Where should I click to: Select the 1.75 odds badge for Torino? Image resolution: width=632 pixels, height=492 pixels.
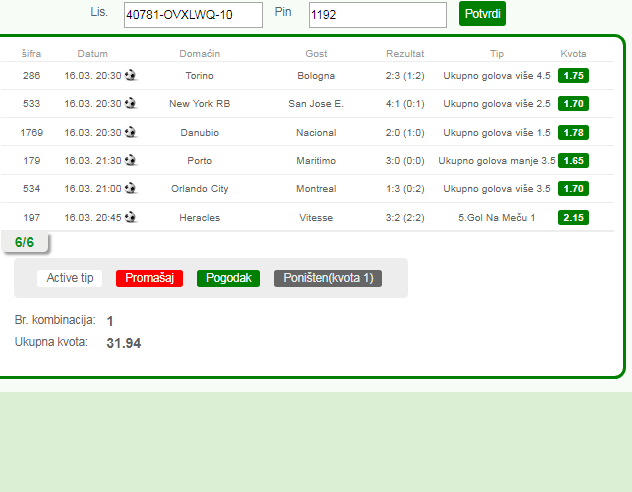(573, 76)
